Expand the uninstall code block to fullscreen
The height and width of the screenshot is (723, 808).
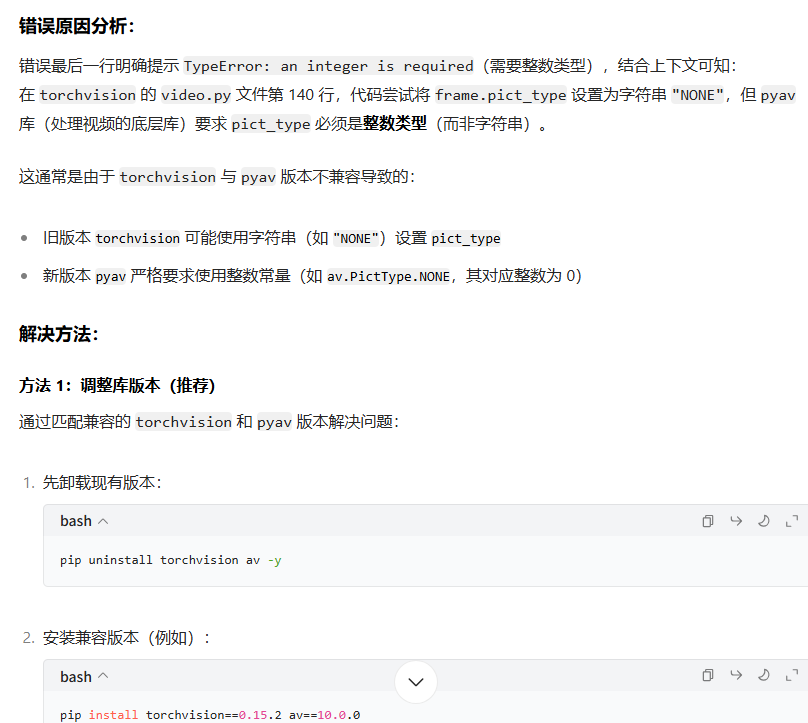(x=792, y=521)
